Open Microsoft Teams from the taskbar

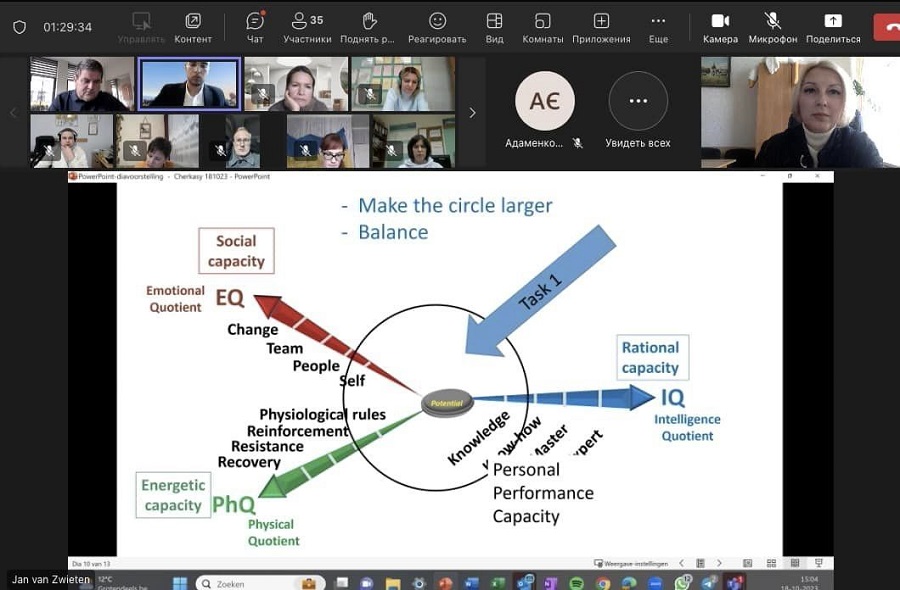pyautogui.click(x=735, y=583)
